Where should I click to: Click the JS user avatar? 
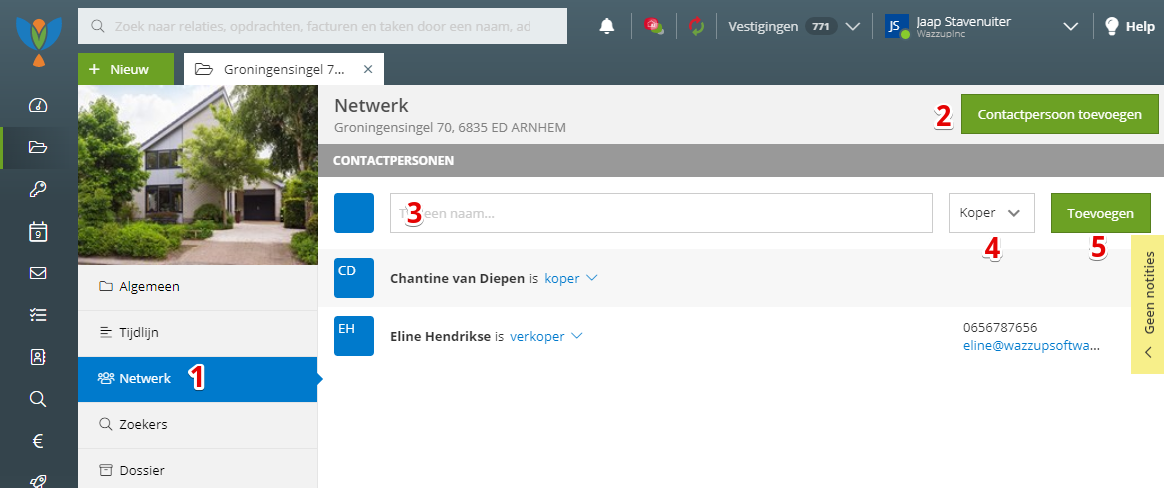897,27
